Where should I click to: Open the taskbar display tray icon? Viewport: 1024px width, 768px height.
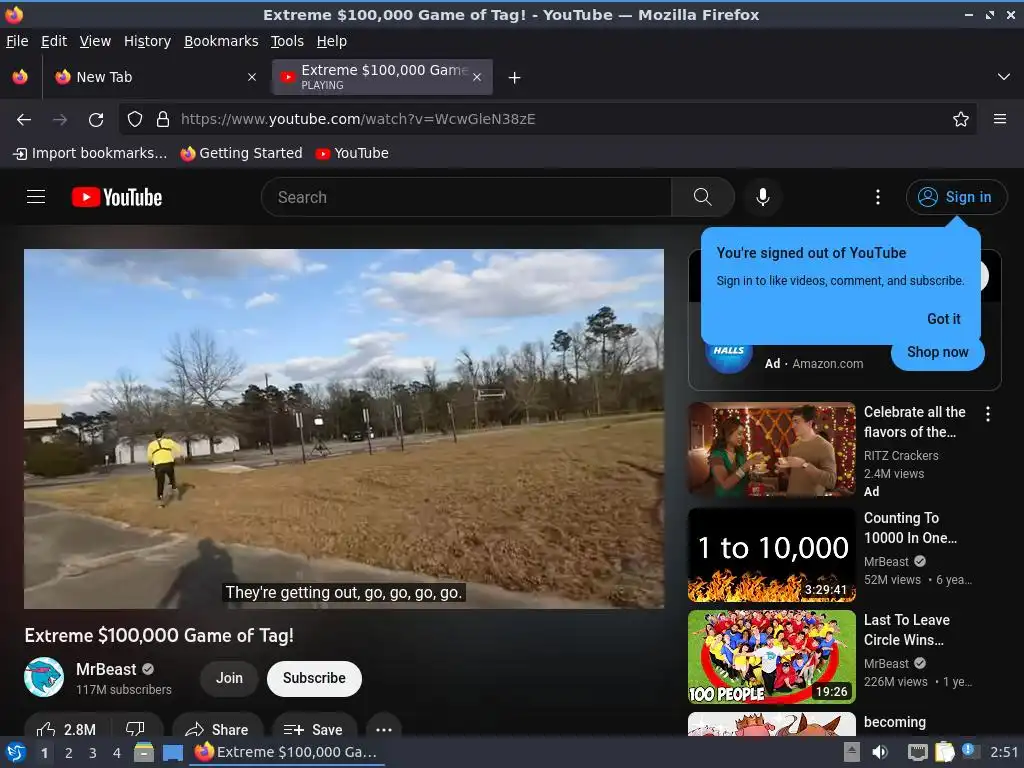pos(918,752)
